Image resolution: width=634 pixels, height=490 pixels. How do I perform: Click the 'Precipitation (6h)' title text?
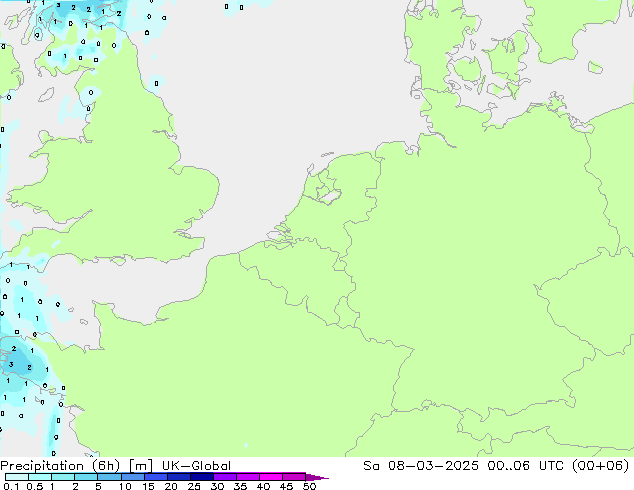[x=60, y=466]
